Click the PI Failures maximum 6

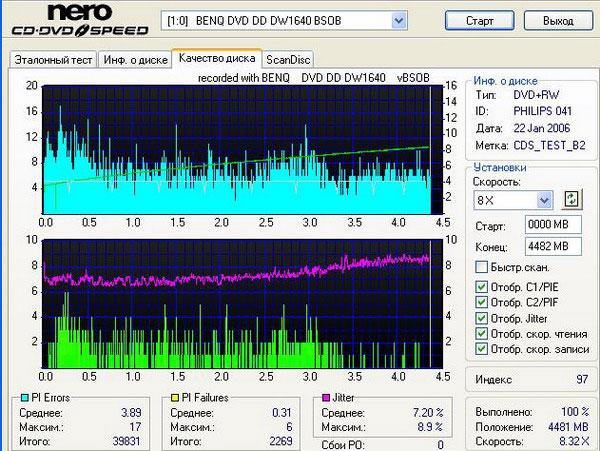(x=289, y=427)
